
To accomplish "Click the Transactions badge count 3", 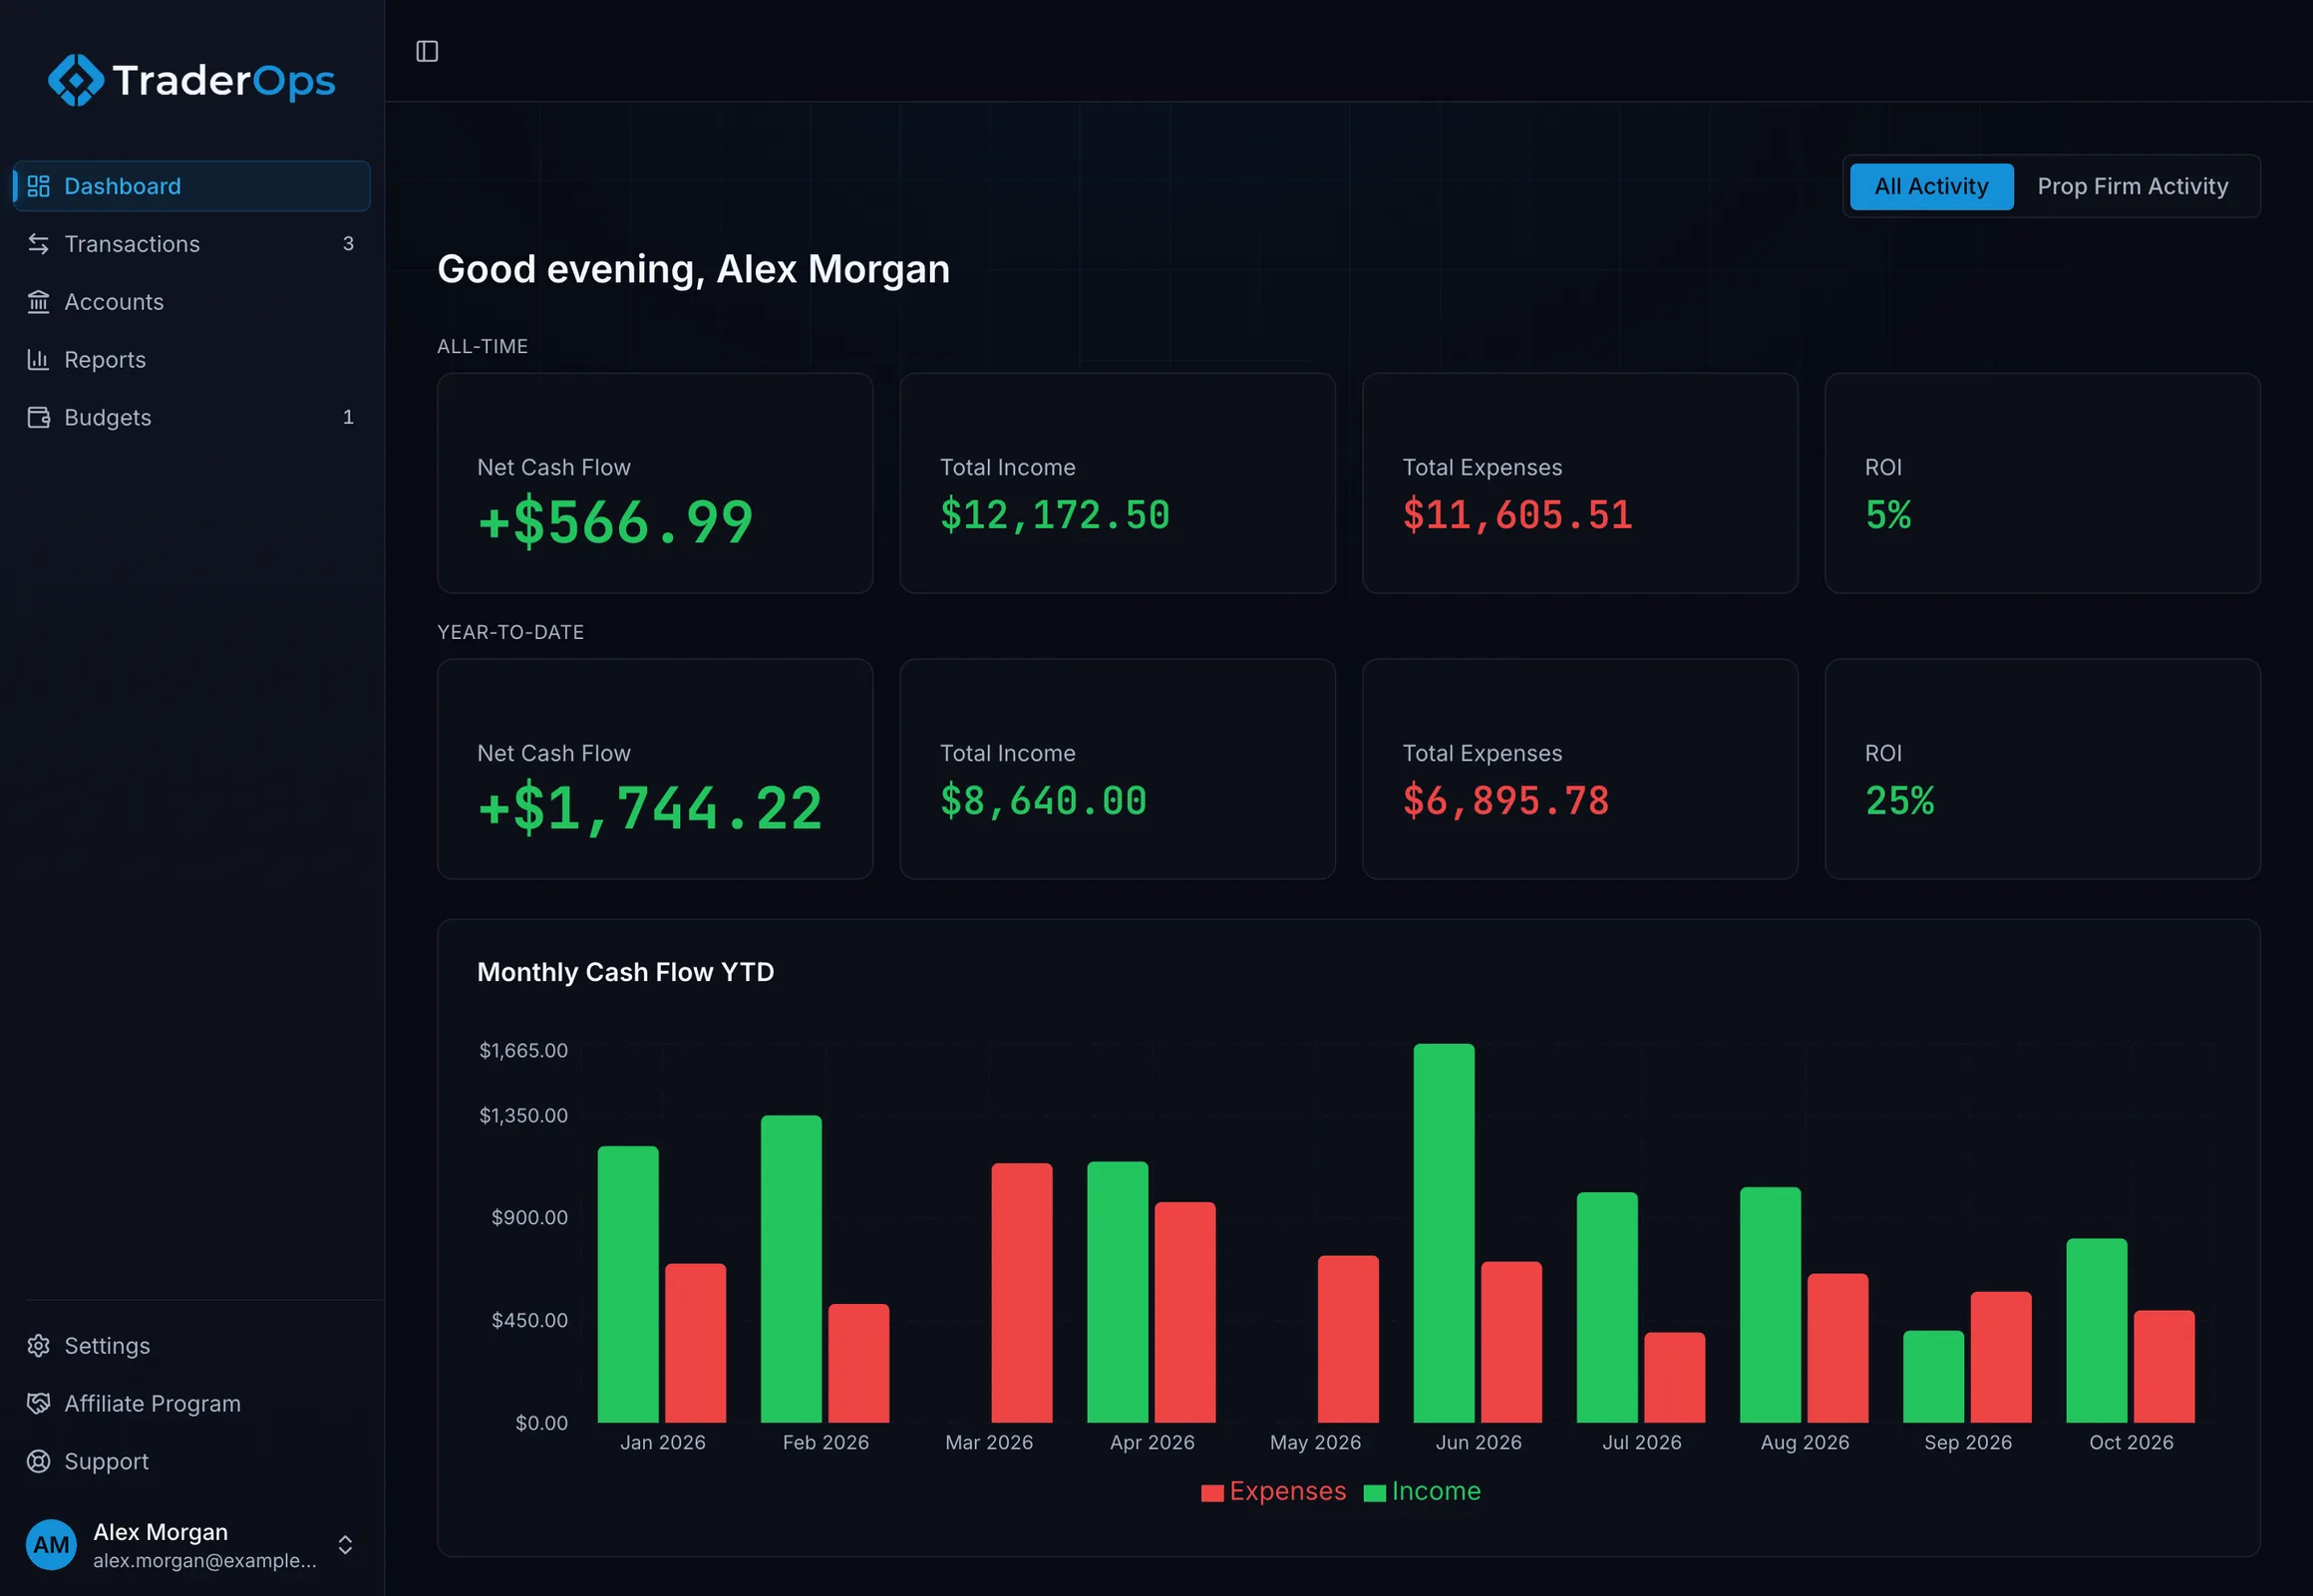I will (x=348, y=244).
